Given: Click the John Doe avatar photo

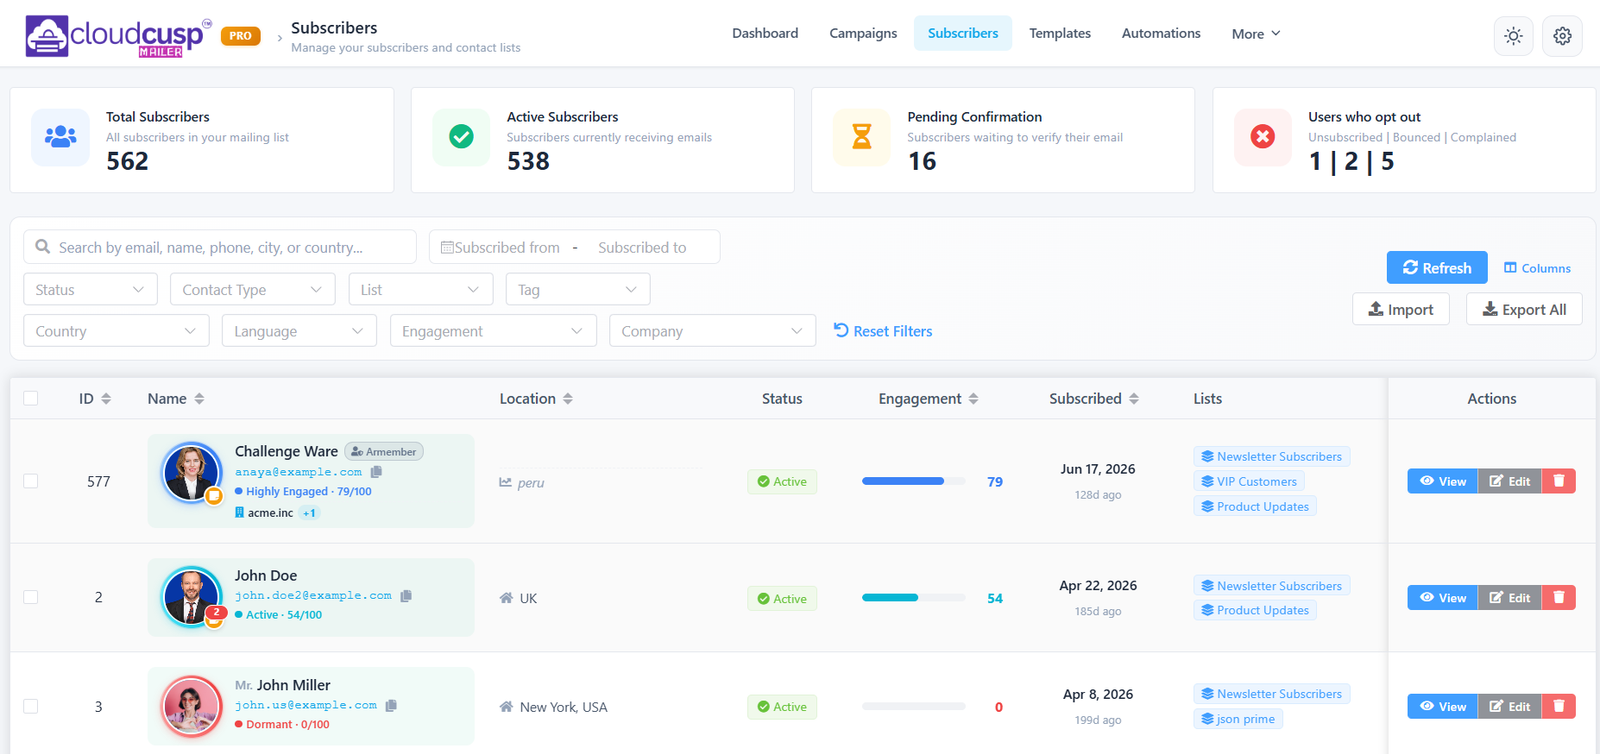Looking at the screenshot, I should pos(191,596).
